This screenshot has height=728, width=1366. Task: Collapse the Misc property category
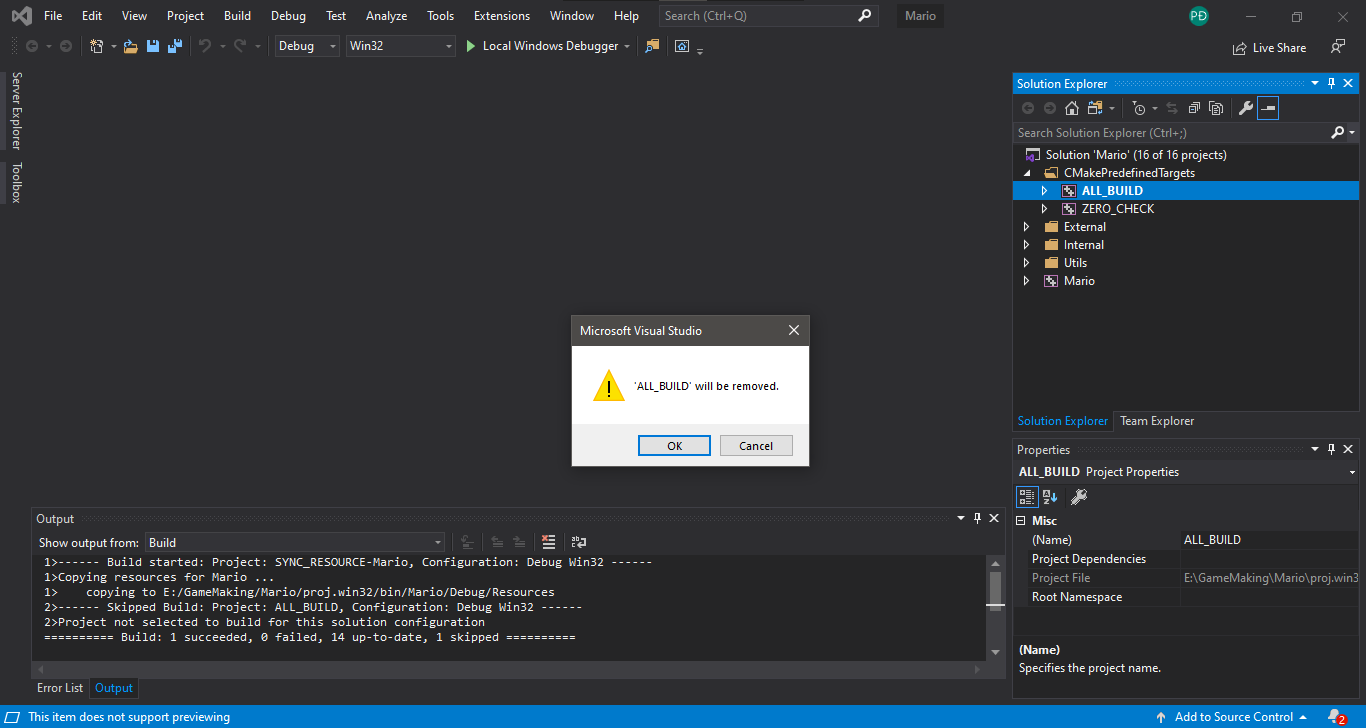click(x=1021, y=521)
